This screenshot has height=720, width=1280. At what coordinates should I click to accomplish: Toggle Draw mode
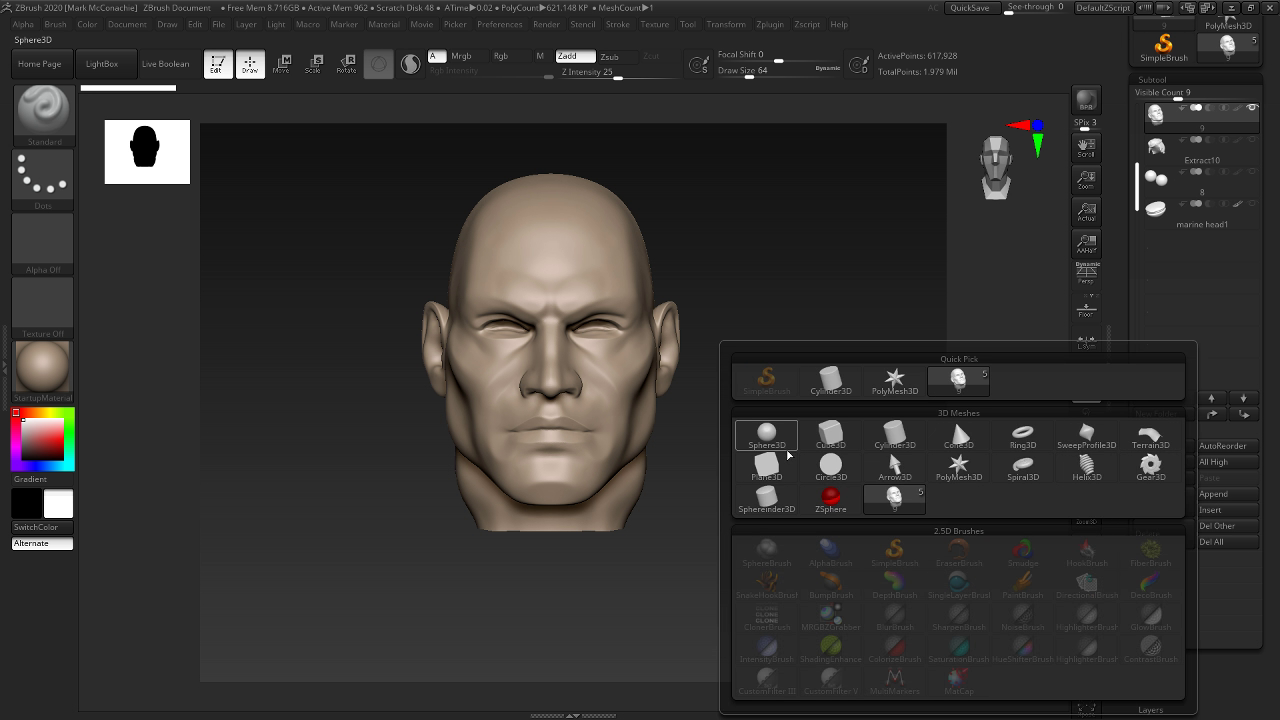(x=250, y=64)
